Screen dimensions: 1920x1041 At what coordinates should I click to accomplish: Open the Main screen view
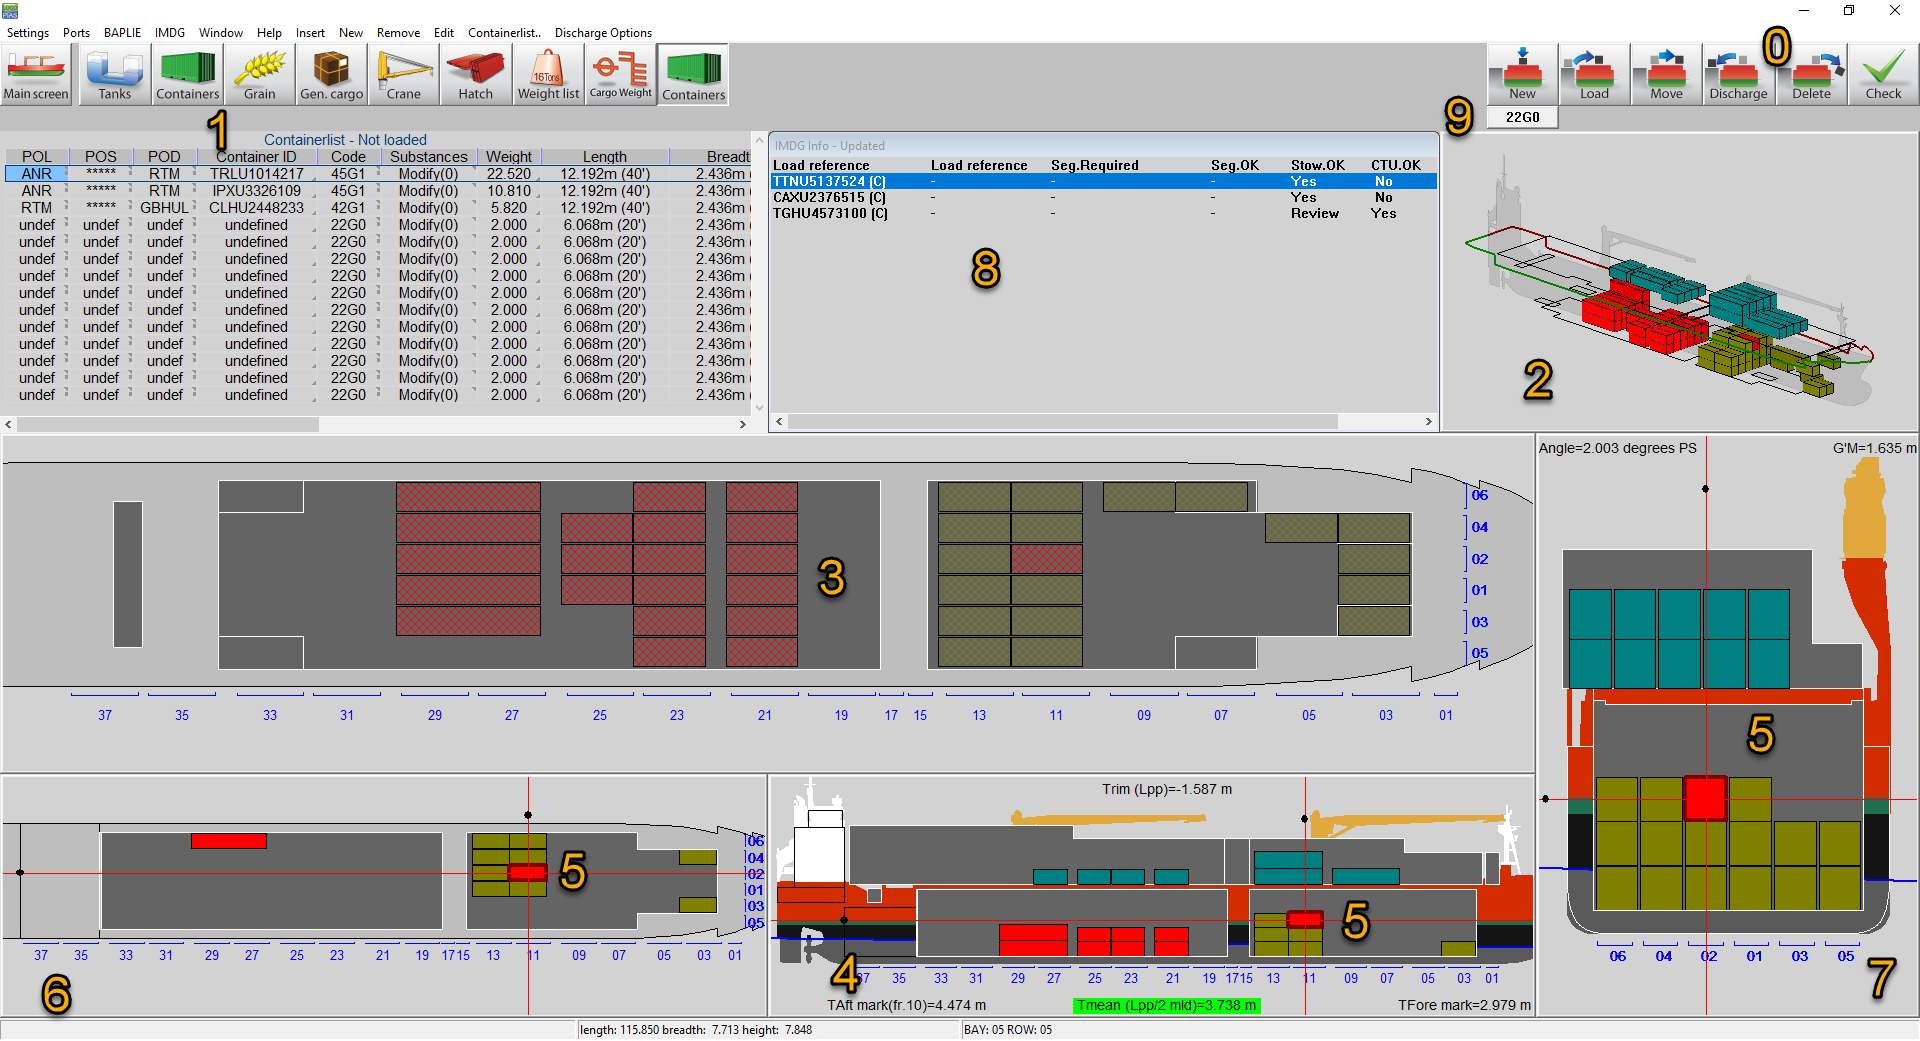tap(36, 74)
